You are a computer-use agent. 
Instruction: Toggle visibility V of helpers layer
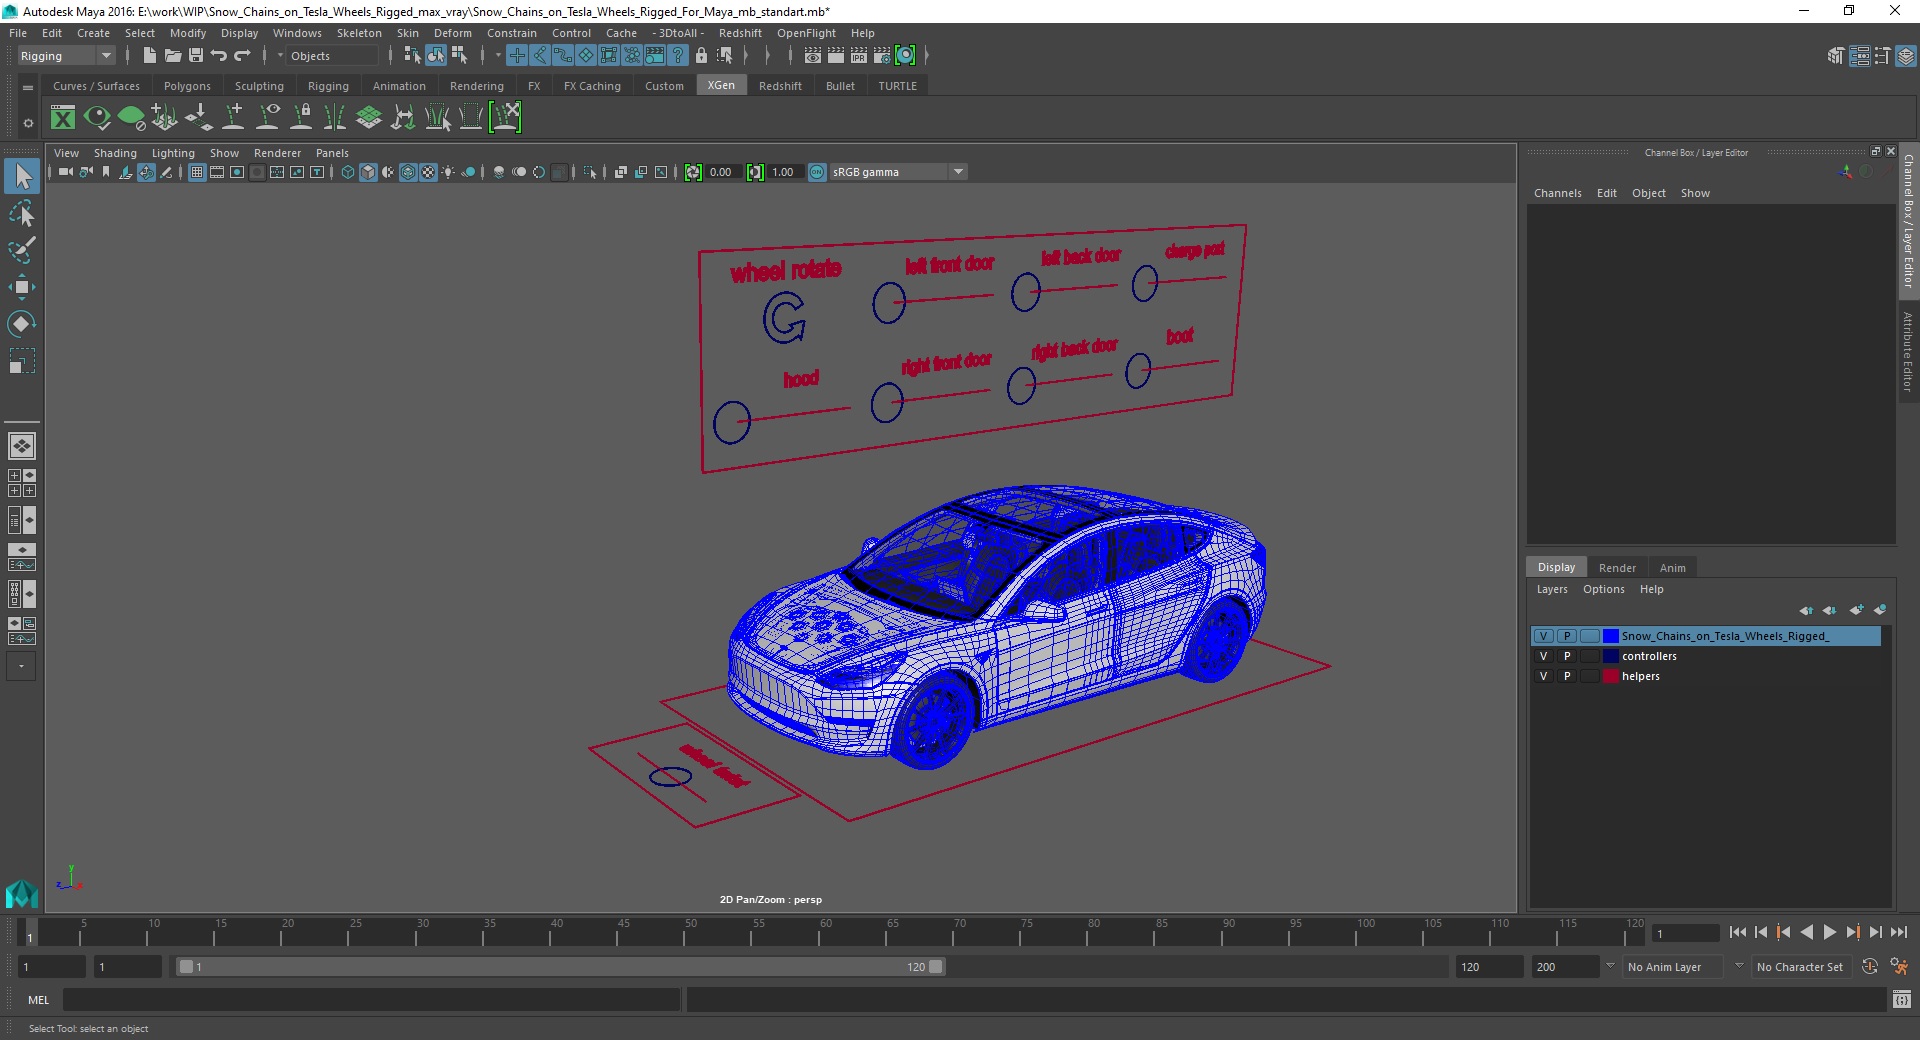[1544, 676]
